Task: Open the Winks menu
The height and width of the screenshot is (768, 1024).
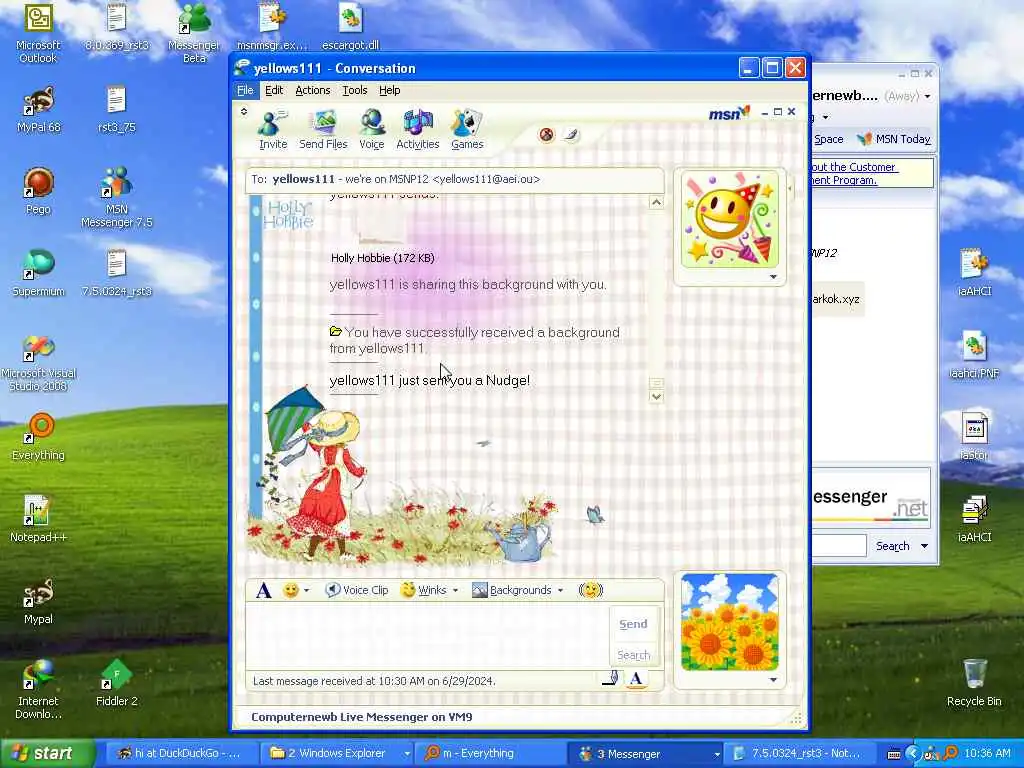Action: 424,590
